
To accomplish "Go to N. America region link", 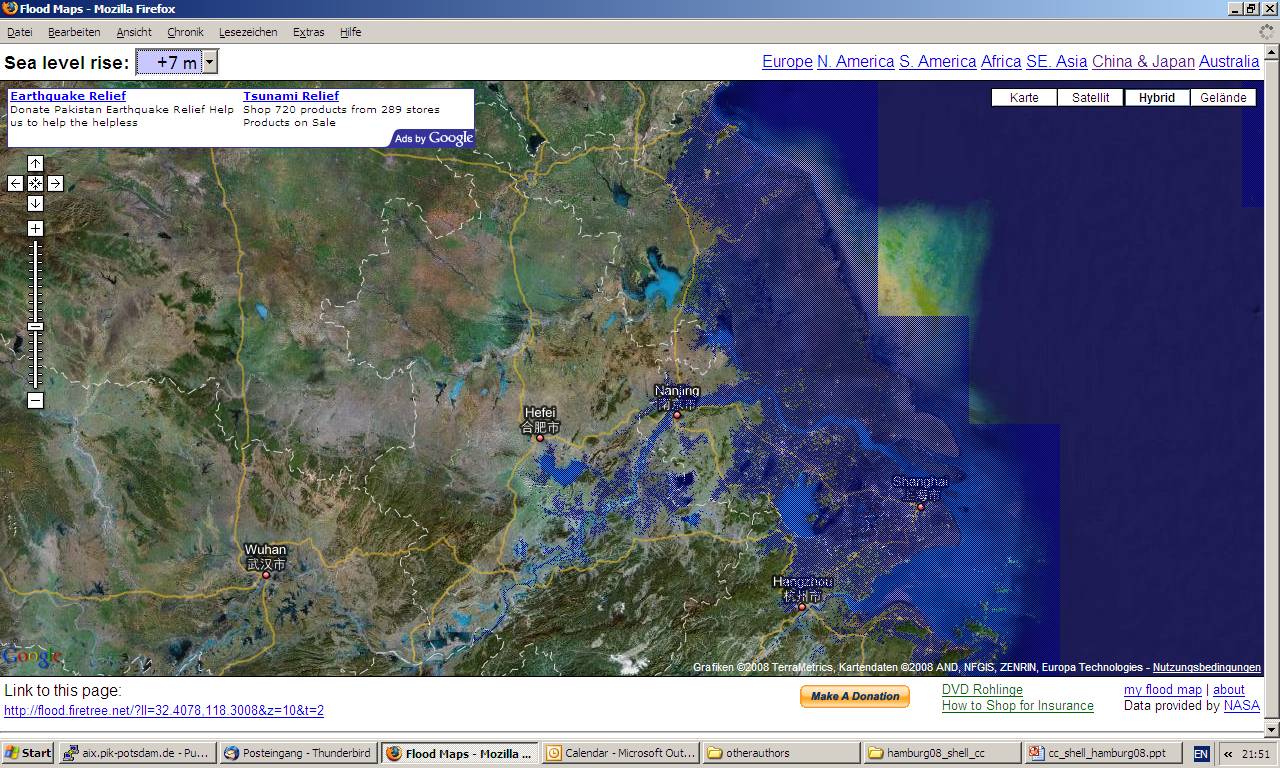I will coord(855,62).
